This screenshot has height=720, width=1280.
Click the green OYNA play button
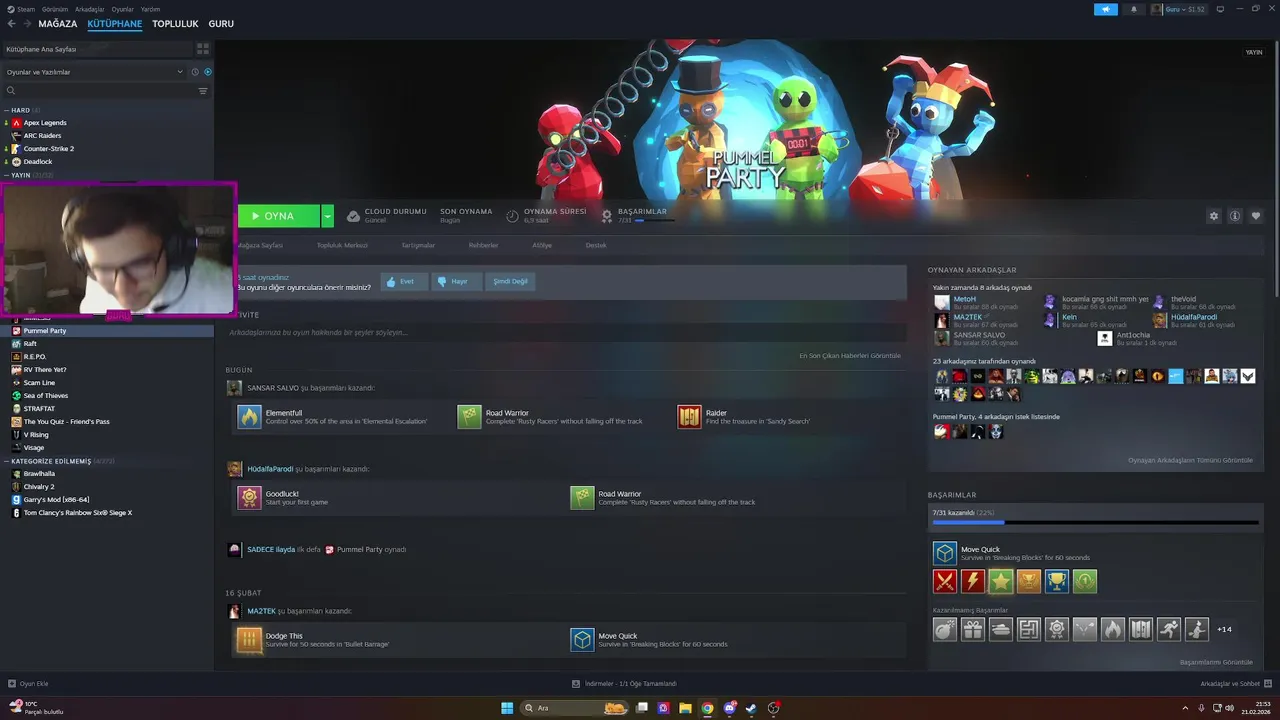pyautogui.click(x=278, y=216)
